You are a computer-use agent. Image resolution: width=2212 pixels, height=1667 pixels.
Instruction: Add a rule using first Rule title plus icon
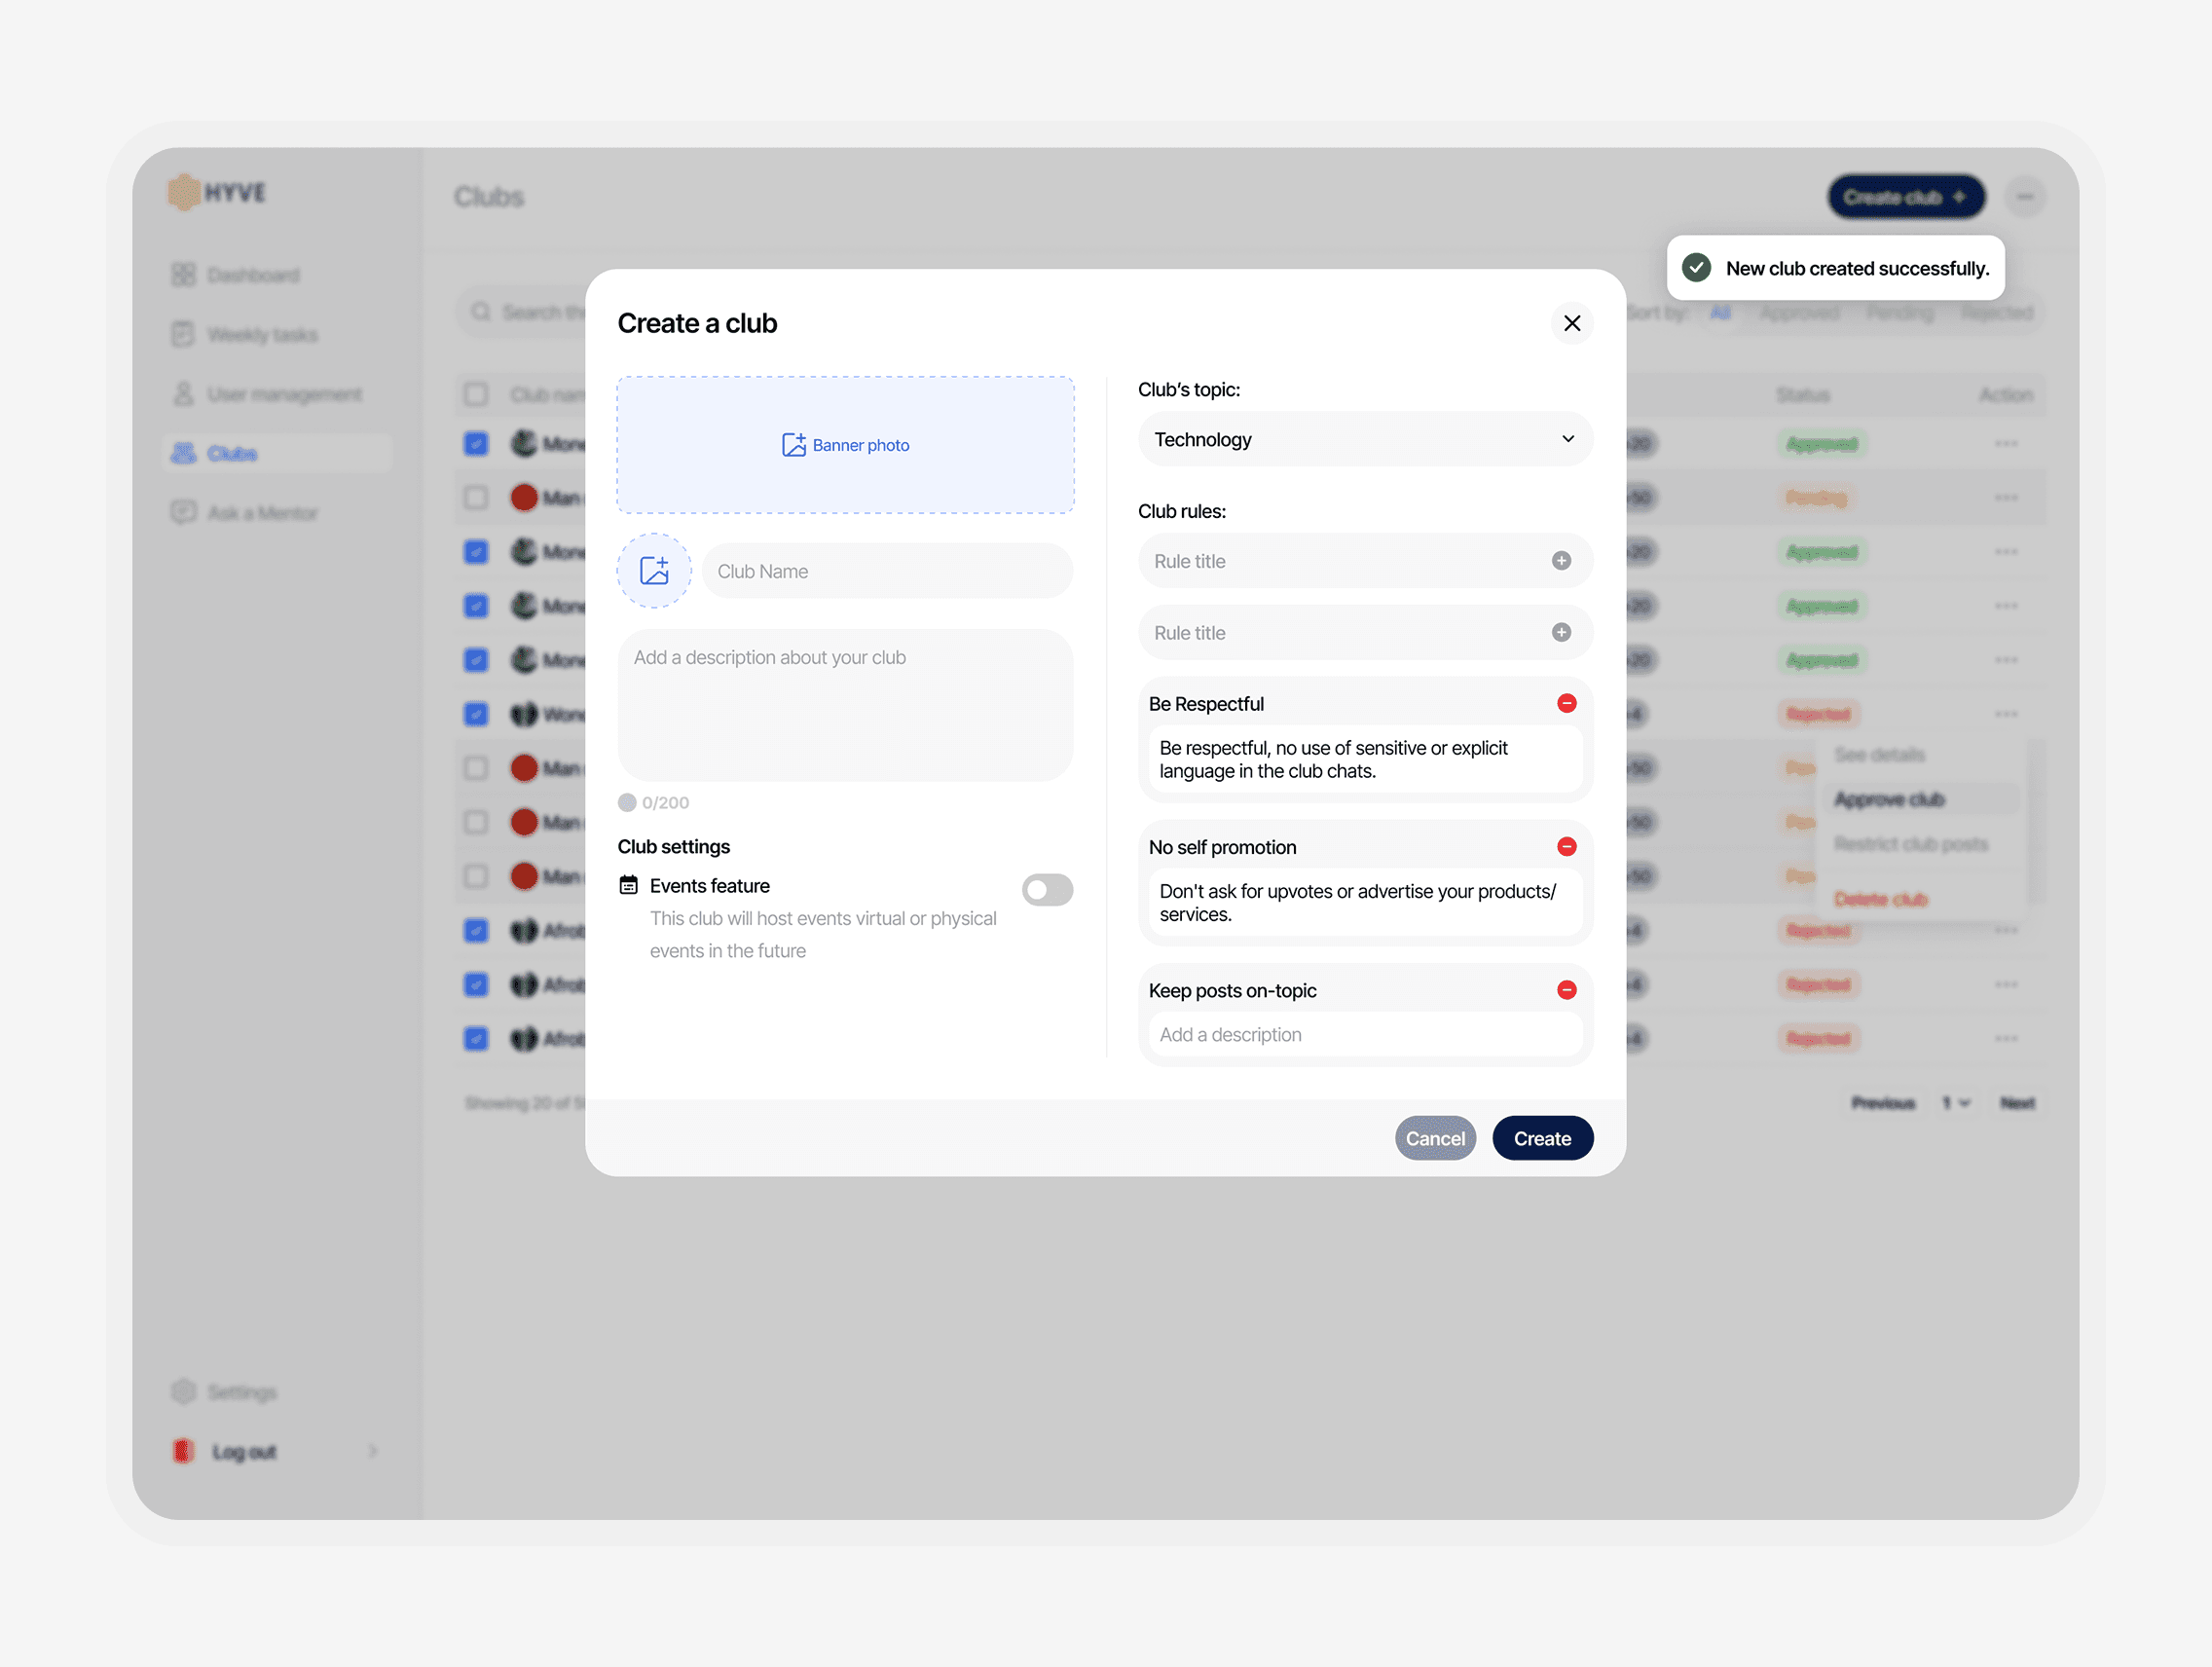click(x=1561, y=561)
